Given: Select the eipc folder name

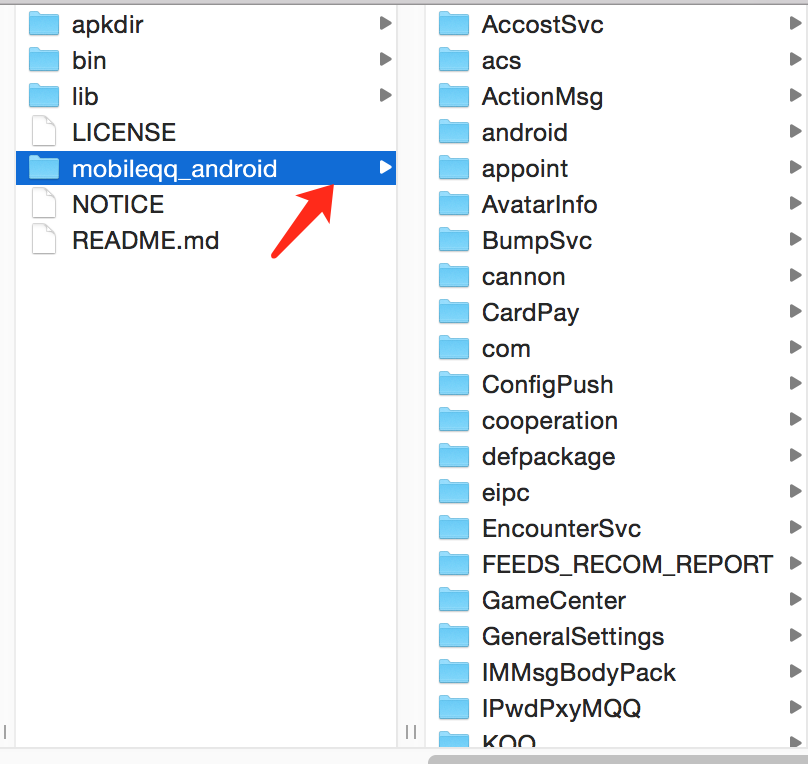Looking at the screenshot, I should pos(506,494).
